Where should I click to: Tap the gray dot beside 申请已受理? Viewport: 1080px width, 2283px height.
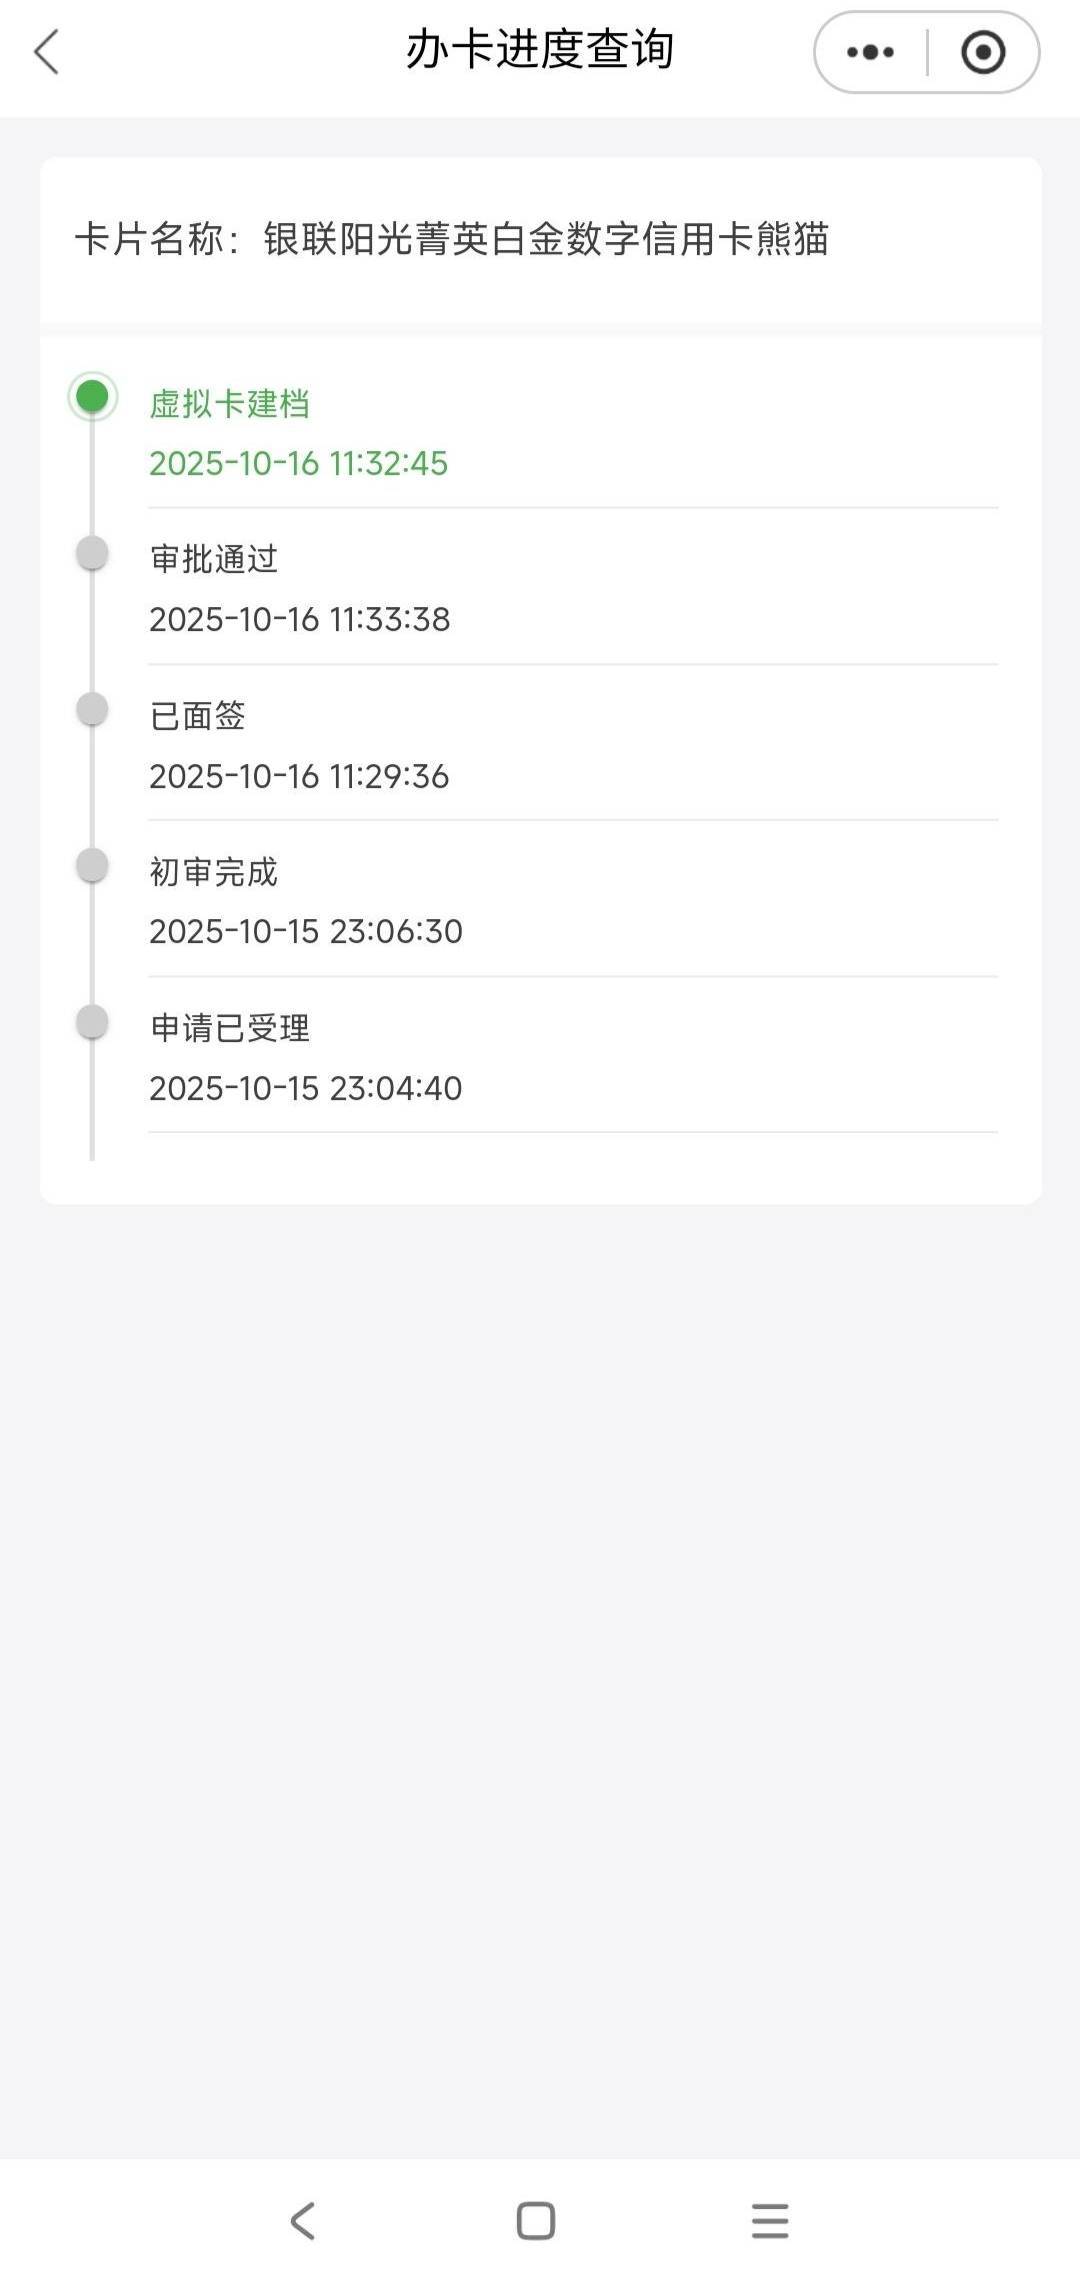[92, 1021]
